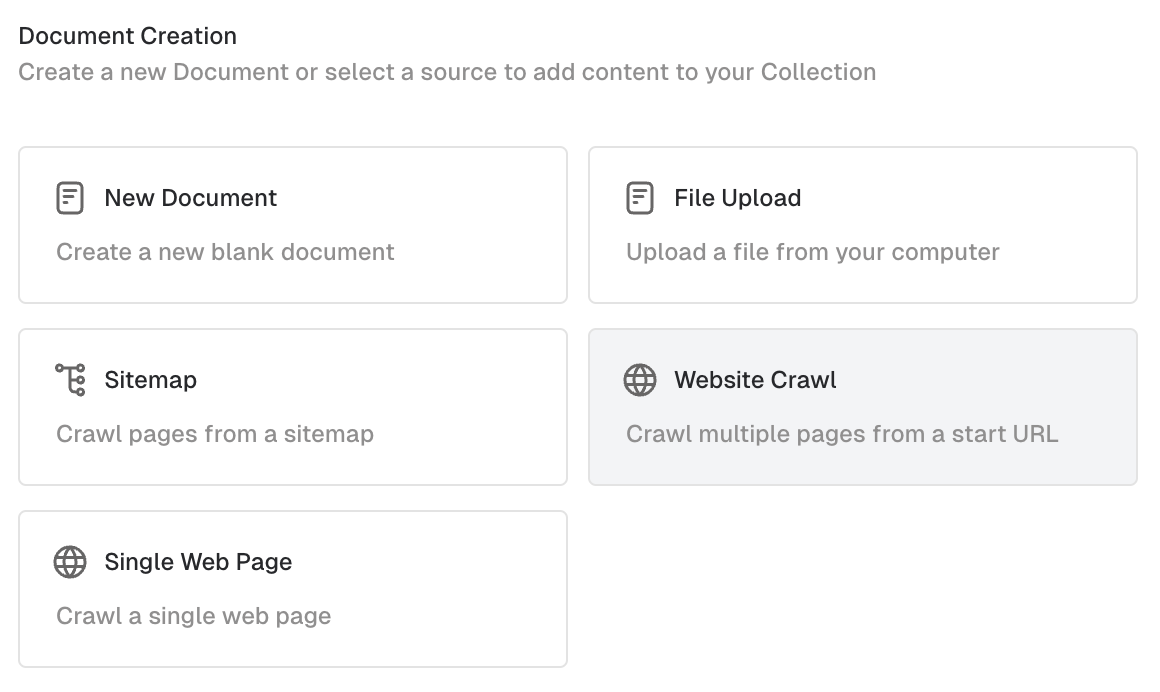Image resolution: width=1160 pixels, height=692 pixels.
Task: Click "Crawl a single web page" description
Action: tap(194, 617)
